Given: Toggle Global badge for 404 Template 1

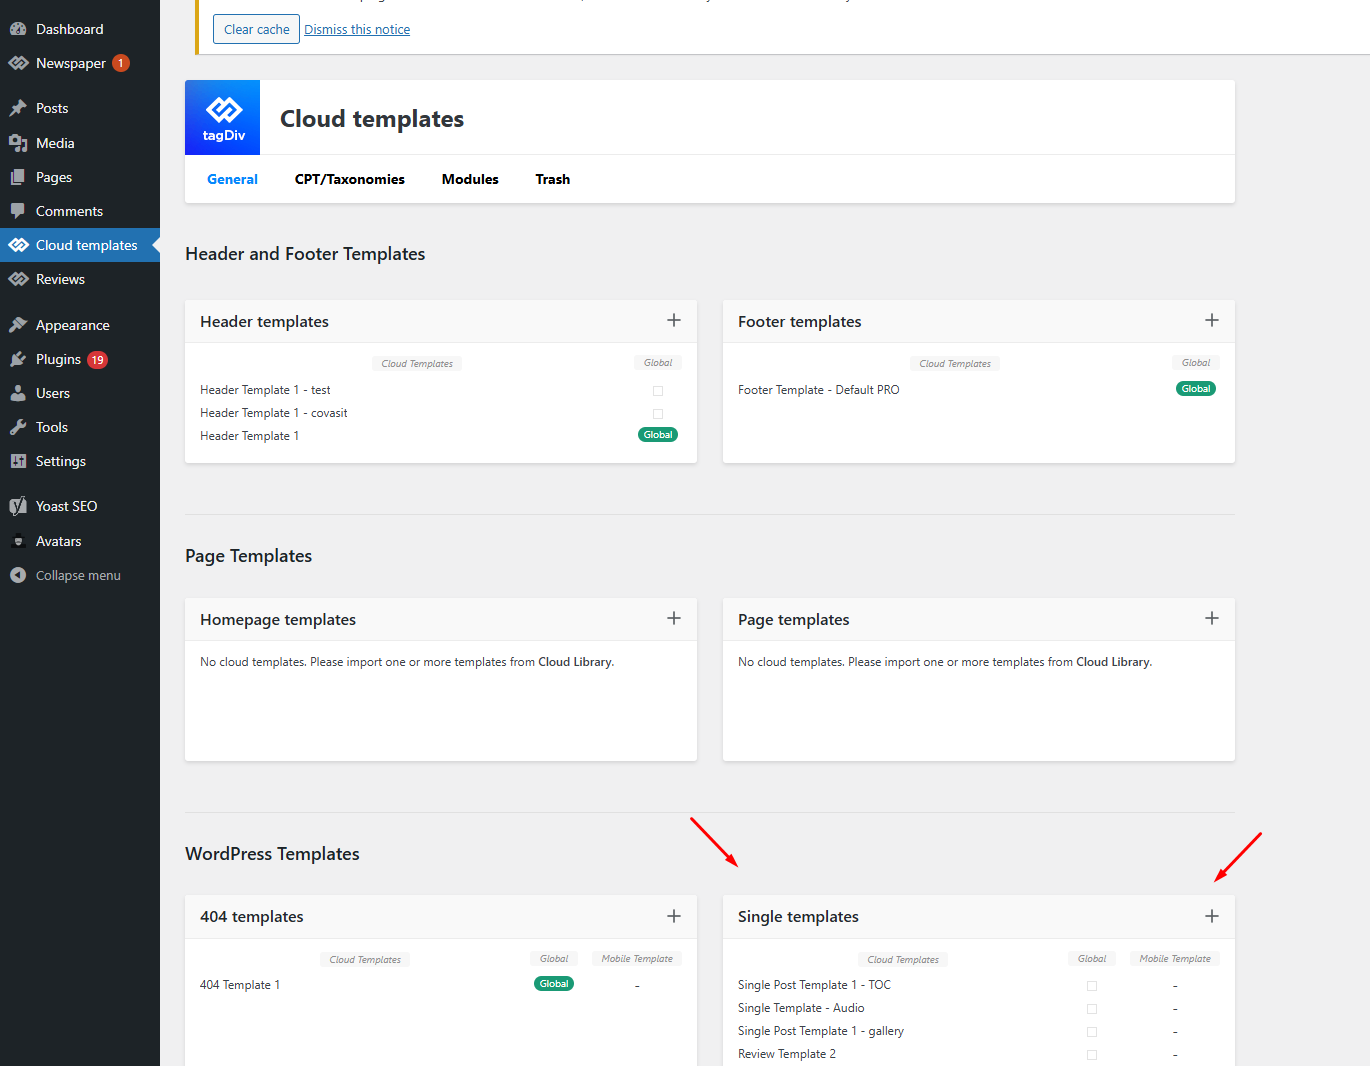Looking at the screenshot, I should pyautogui.click(x=554, y=984).
